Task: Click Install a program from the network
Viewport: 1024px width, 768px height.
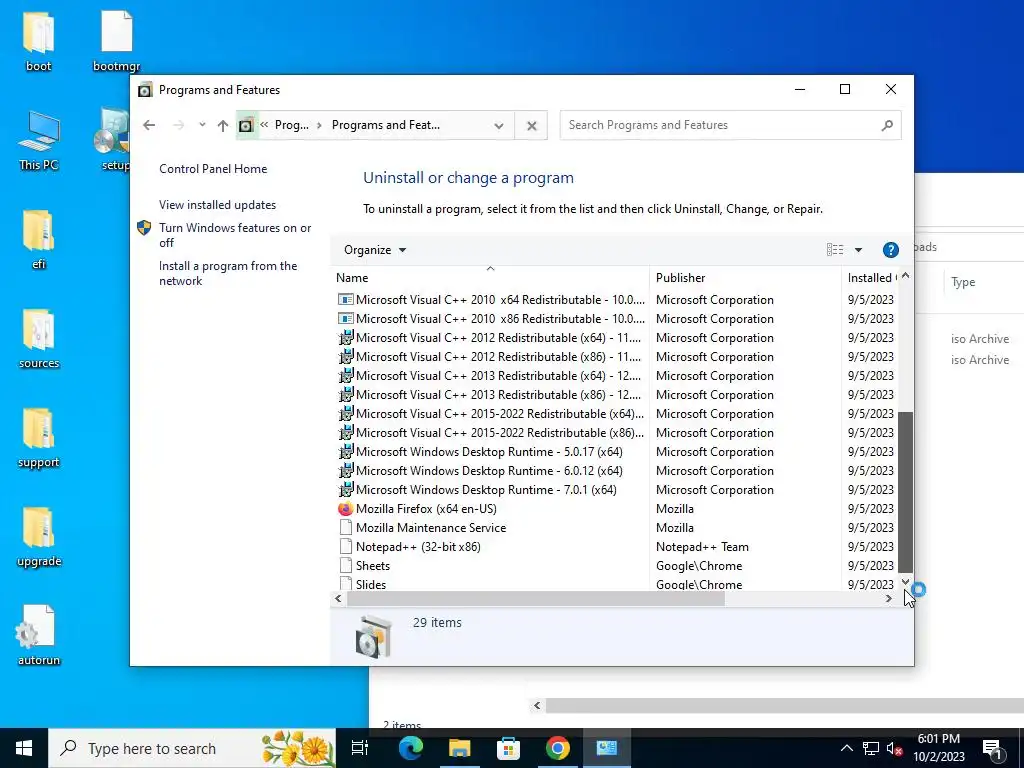Action: click(228, 273)
